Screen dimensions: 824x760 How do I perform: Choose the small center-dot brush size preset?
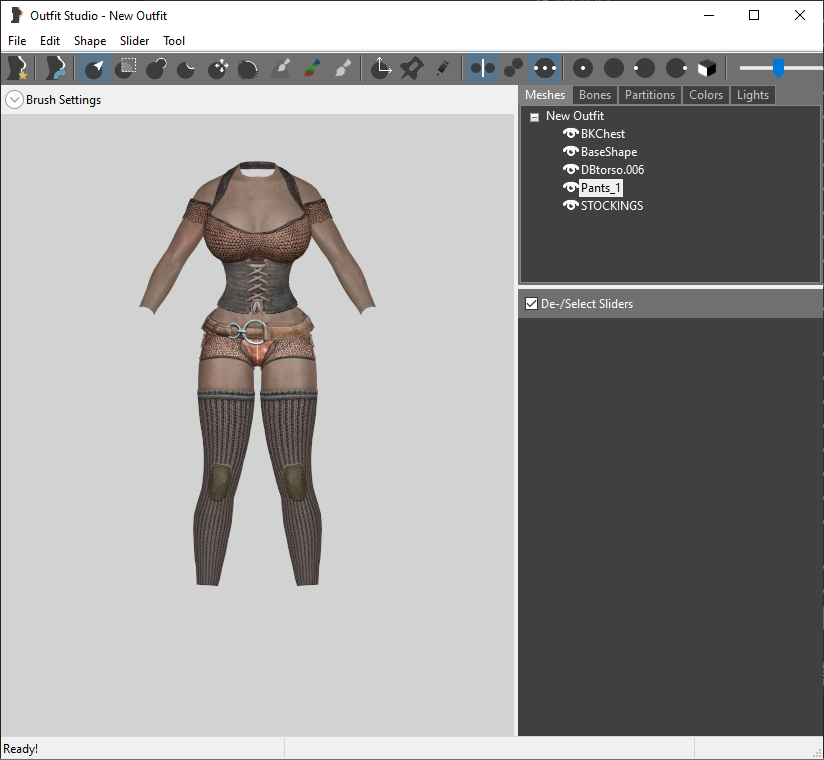[583, 68]
